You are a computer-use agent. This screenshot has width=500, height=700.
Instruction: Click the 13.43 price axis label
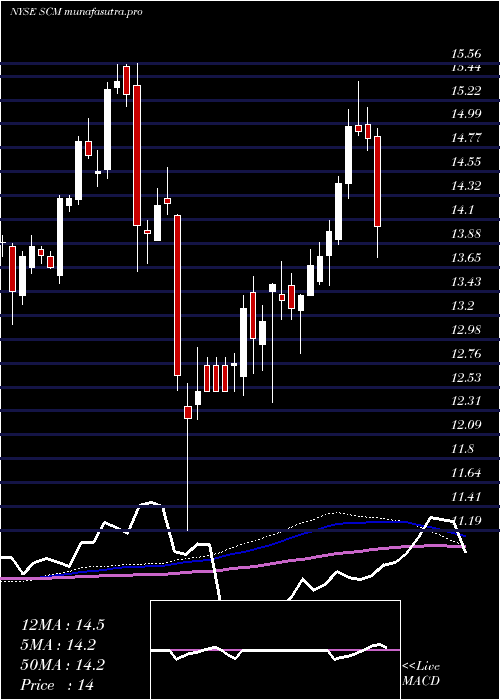(x=466, y=282)
